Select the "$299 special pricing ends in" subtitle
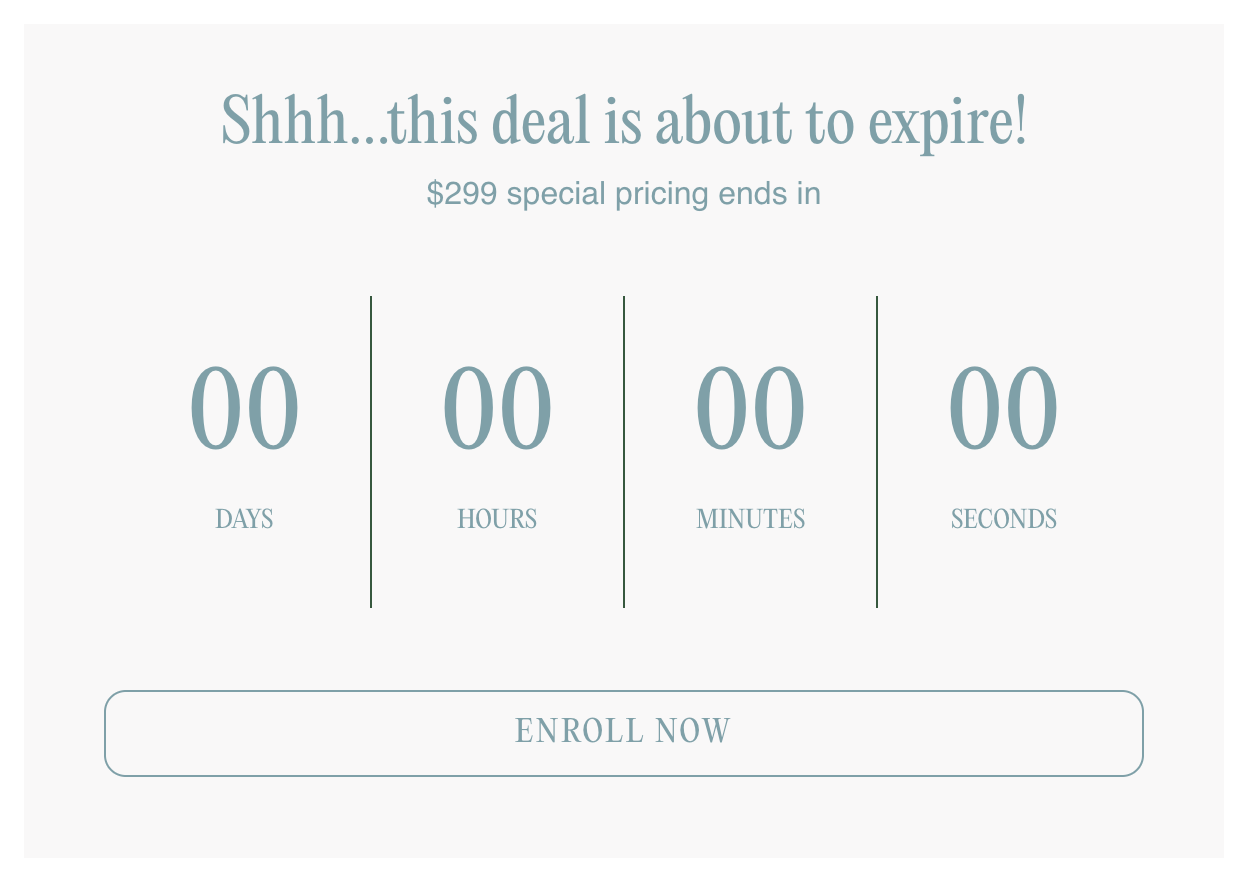The width and height of the screenshot is (1248, 888). [x=624, y=193]
